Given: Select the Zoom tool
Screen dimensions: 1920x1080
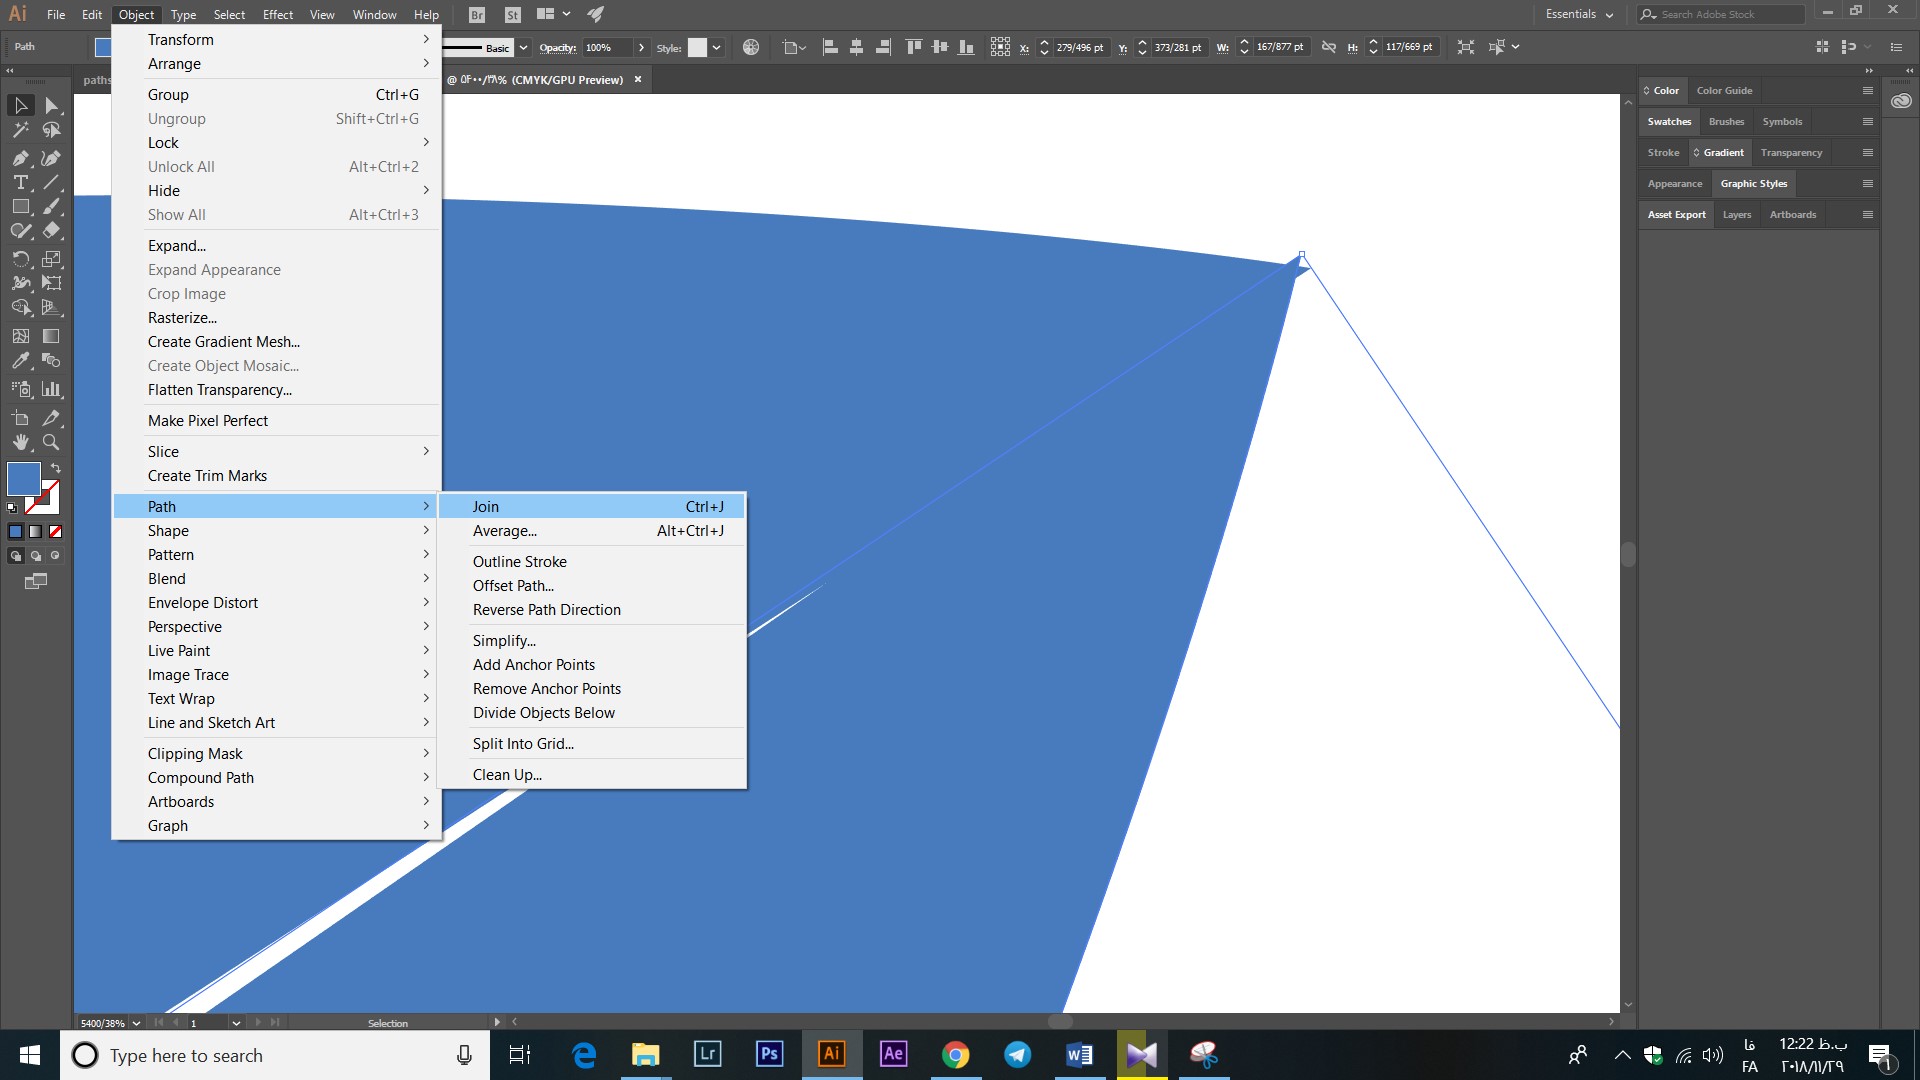Looking at the screenshot, I should [51, 442].
